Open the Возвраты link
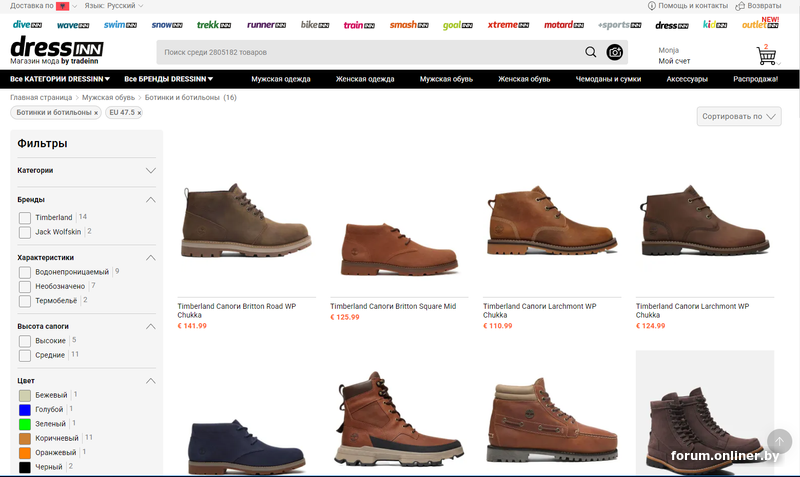The image size is (800, 477). [x=758, y=6]
